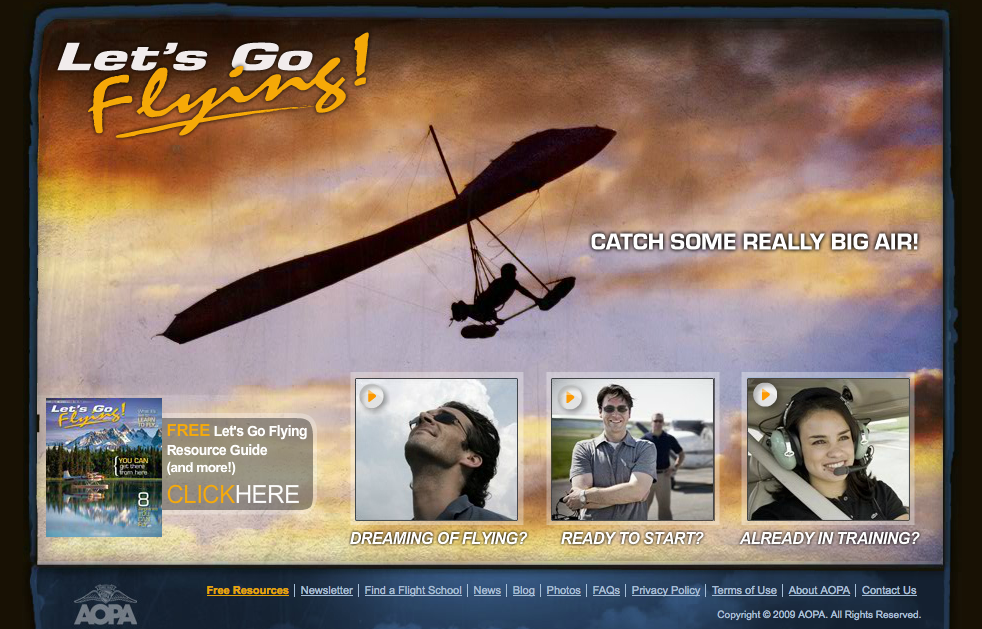
Task: Click the magazine cover thumbnail
Action: click(x=104, y=467)
